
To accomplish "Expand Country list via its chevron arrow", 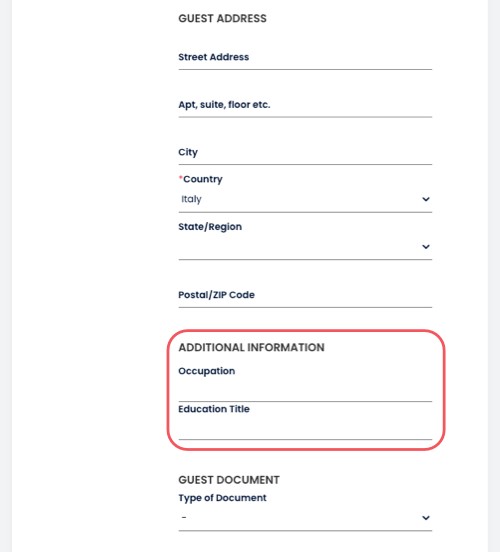I will click(x=426, y=199).
